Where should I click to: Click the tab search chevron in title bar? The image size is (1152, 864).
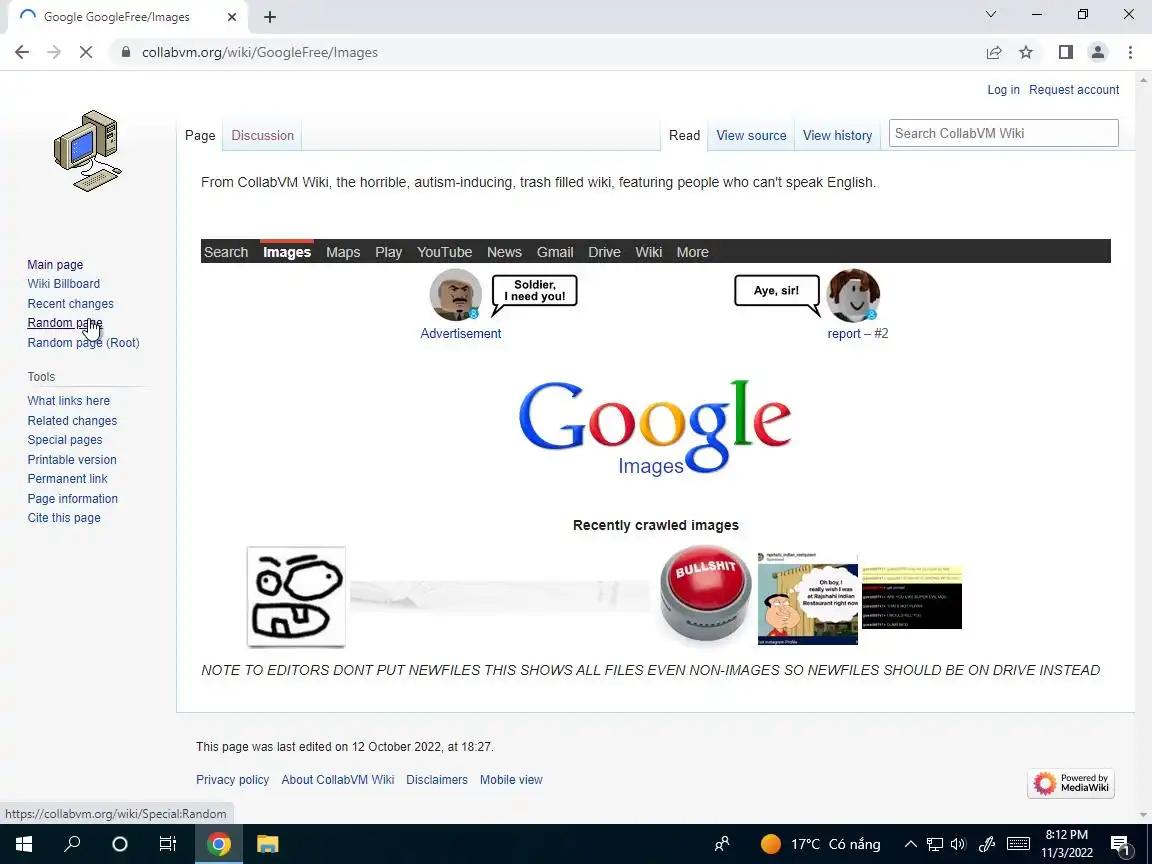pyautogui.click(x=990, y=14)
